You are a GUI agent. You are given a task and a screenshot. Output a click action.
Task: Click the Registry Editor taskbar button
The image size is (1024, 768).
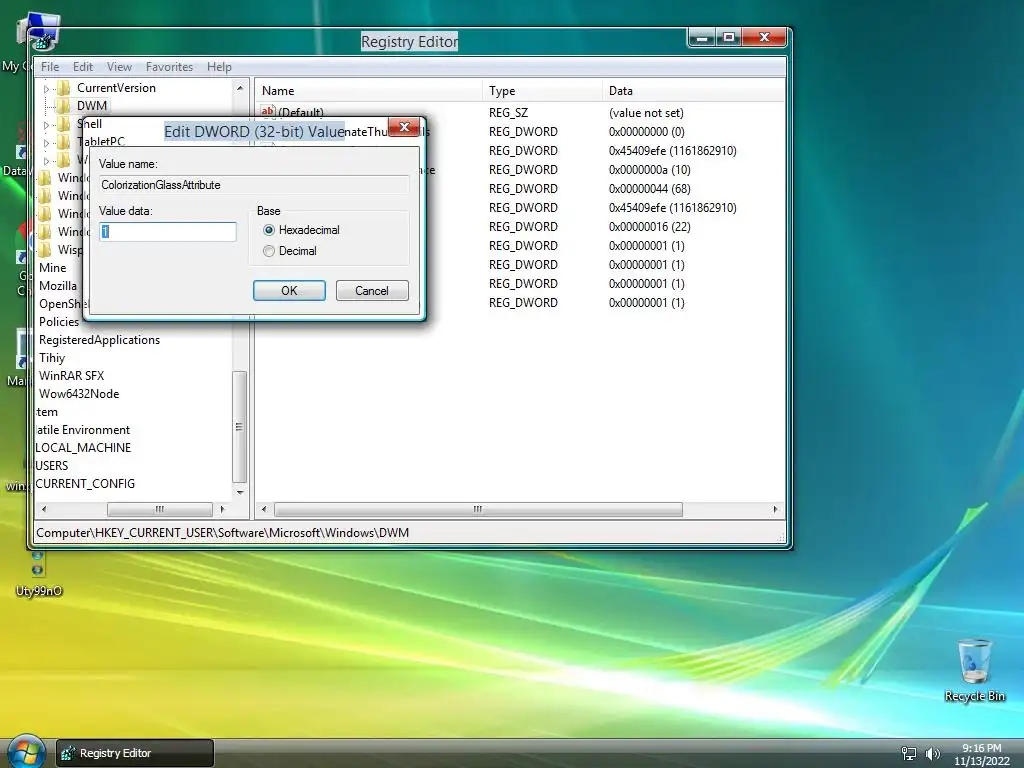coord(135,753)
